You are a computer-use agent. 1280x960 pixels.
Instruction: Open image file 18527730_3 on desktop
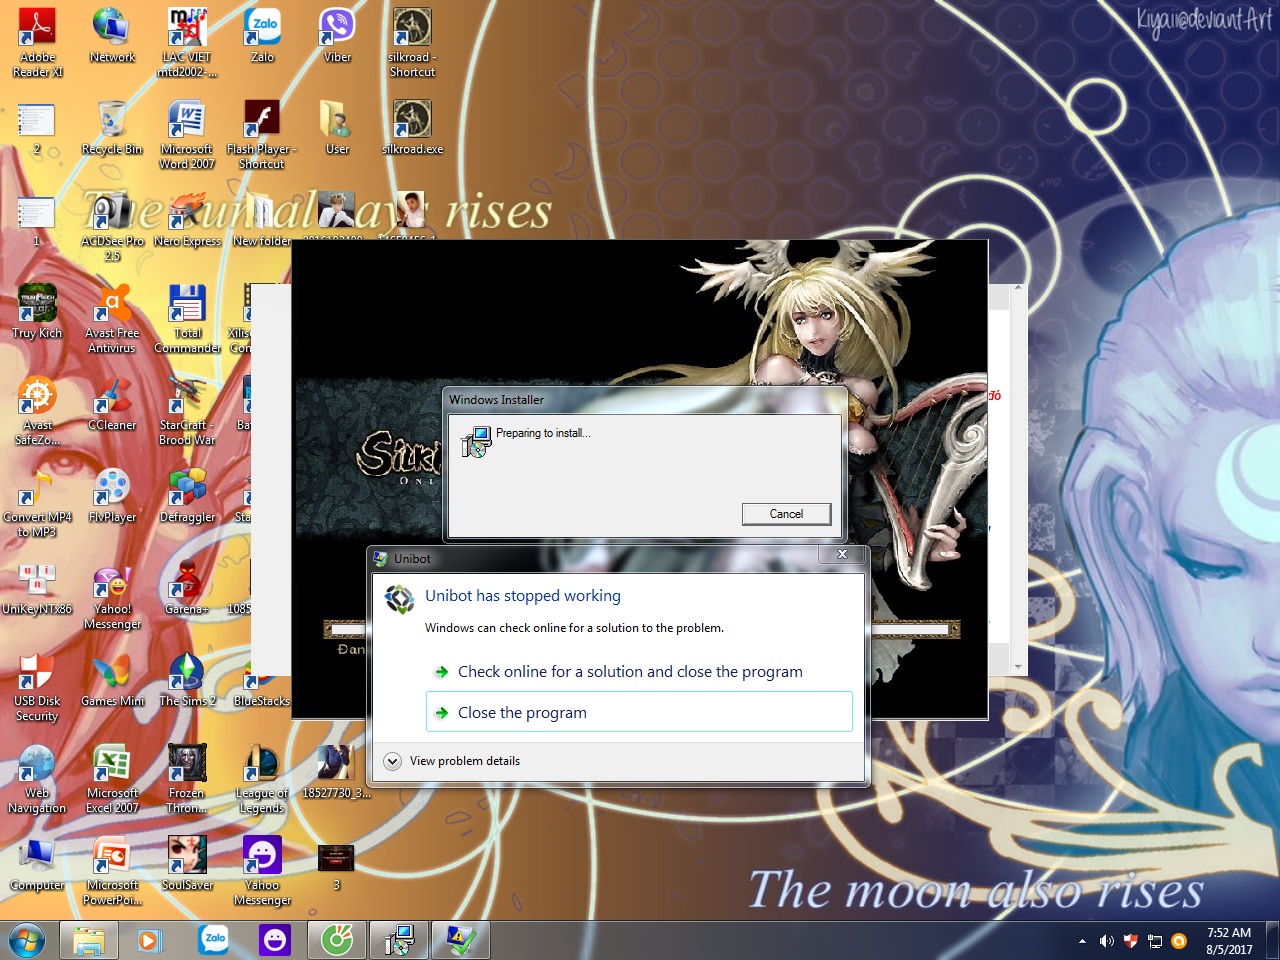pyautogui.click(x=336, y=771)
